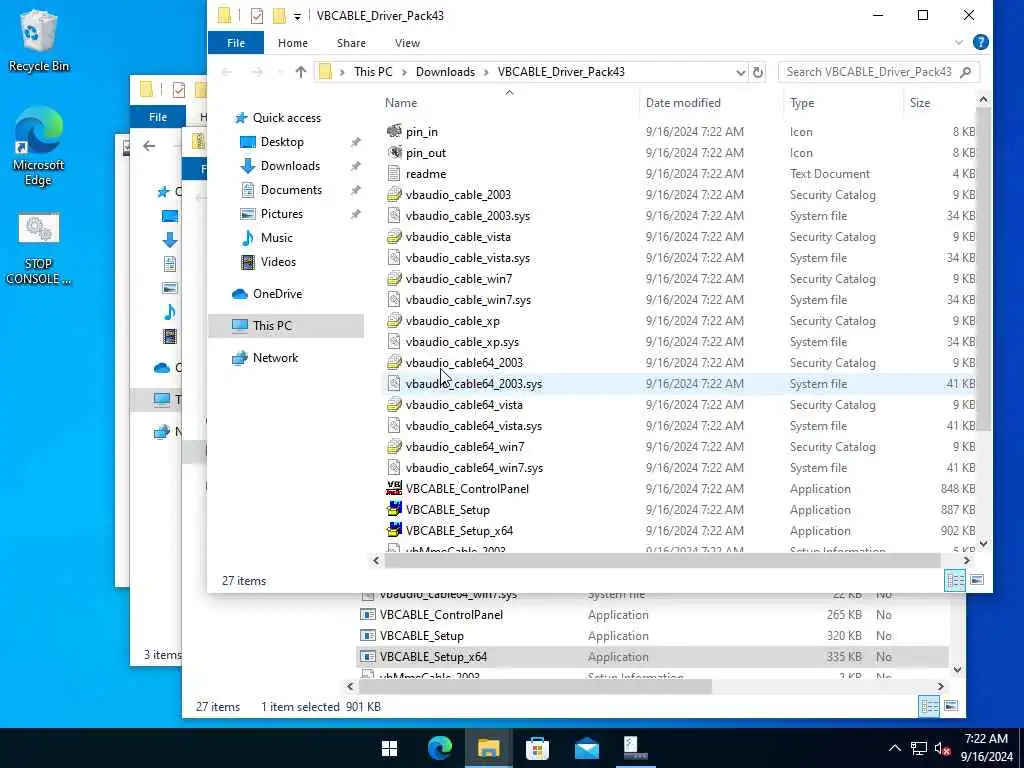Select vbaudio_cable_2003 security catalog icon

(394, 195)
